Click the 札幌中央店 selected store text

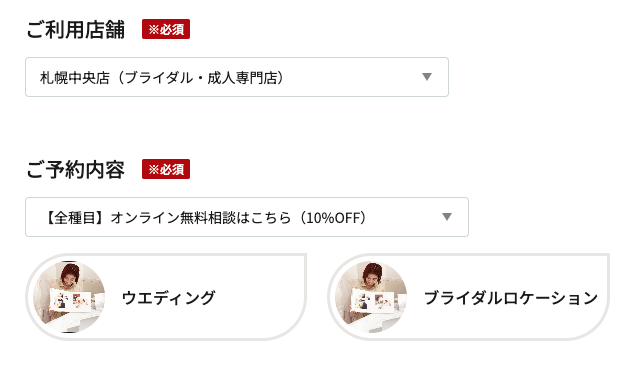pyautogui.click(x=75, y=78)
